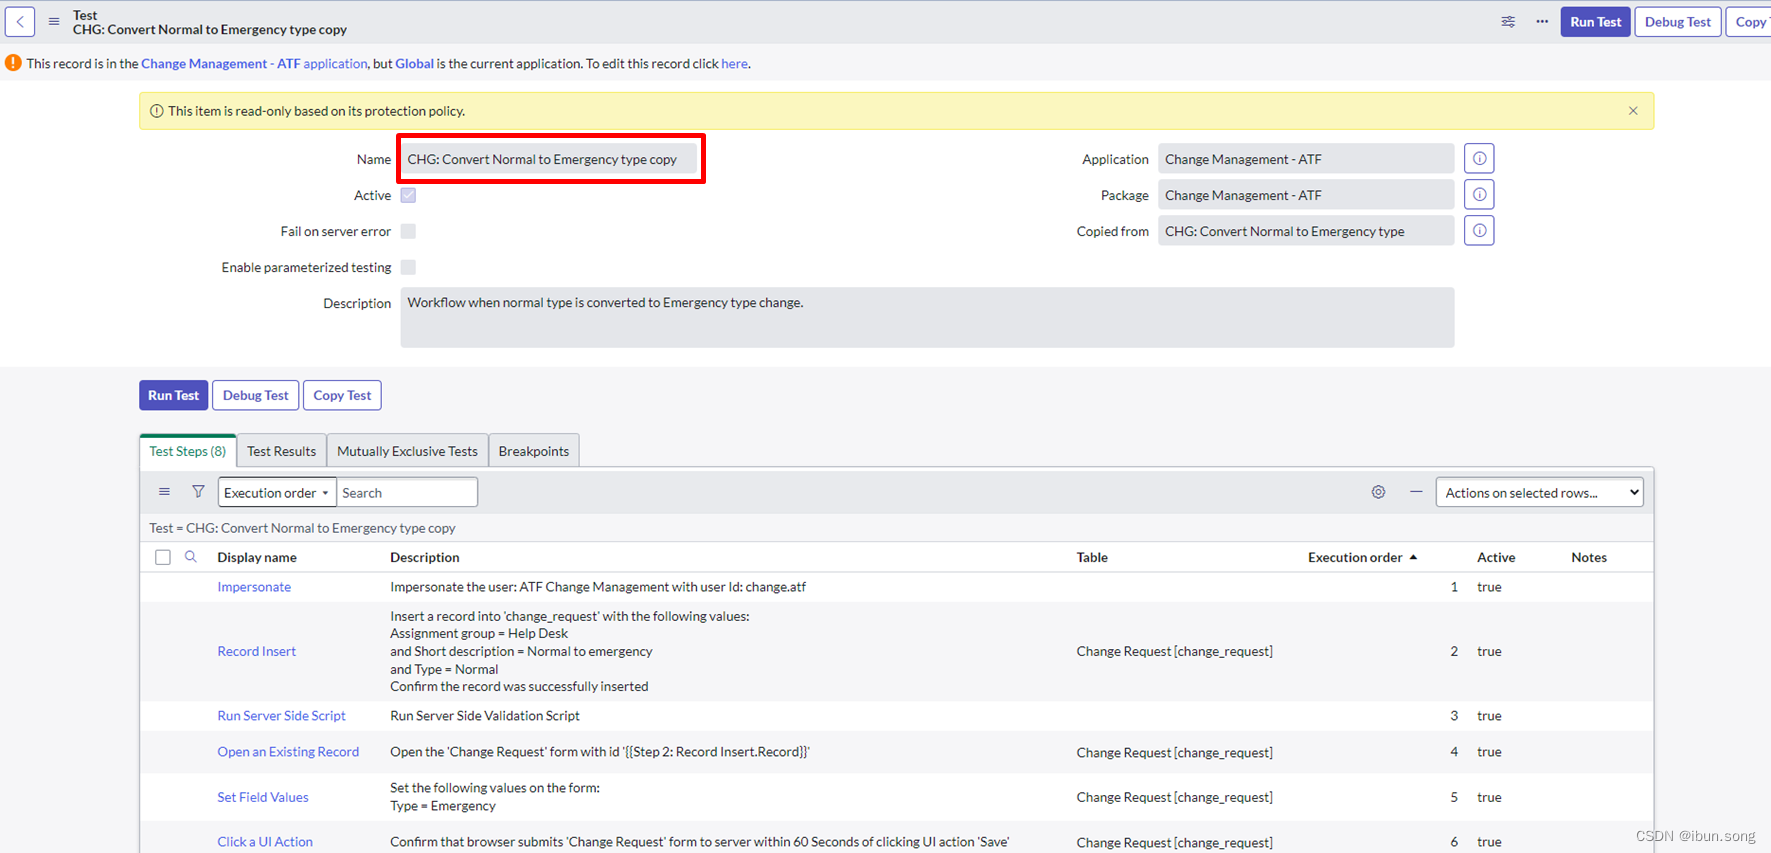Click the Name field value
This screenshot has height=853, width=1771.
click(x=549, y=159)
